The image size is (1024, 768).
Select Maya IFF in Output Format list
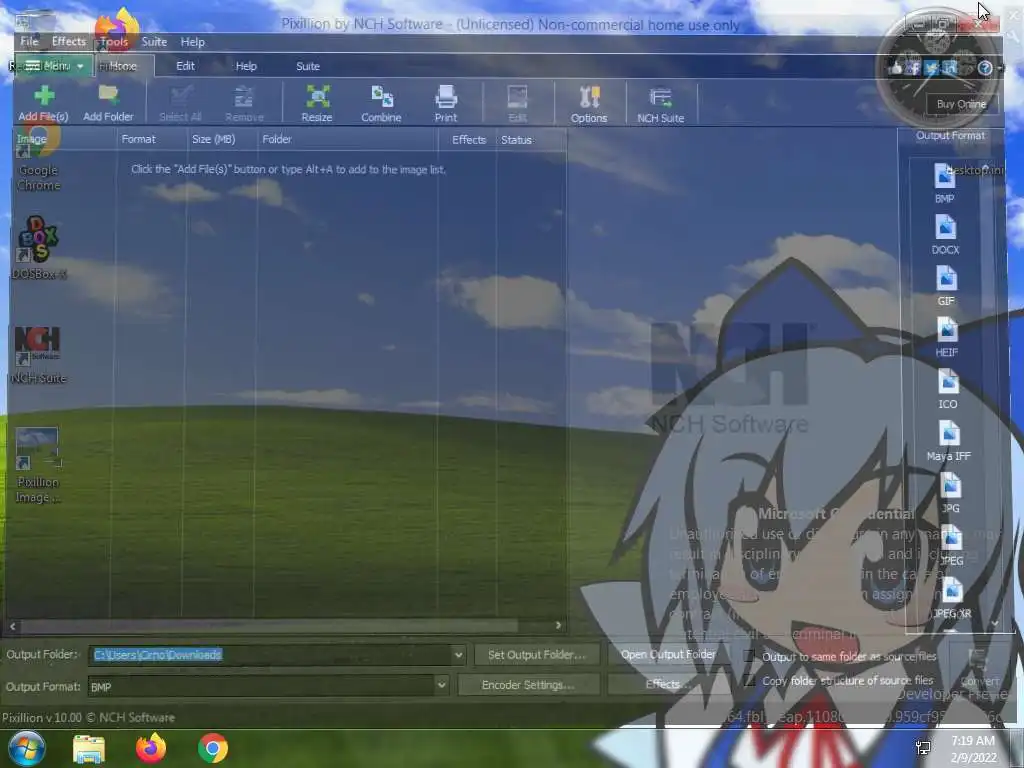coord(948,441)
